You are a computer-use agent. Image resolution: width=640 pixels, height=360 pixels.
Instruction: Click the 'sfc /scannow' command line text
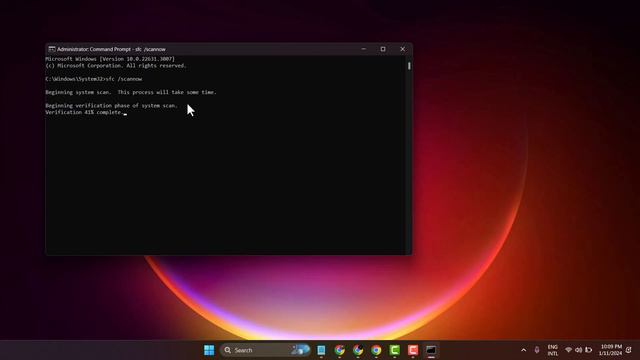click(x=124, y=79)
